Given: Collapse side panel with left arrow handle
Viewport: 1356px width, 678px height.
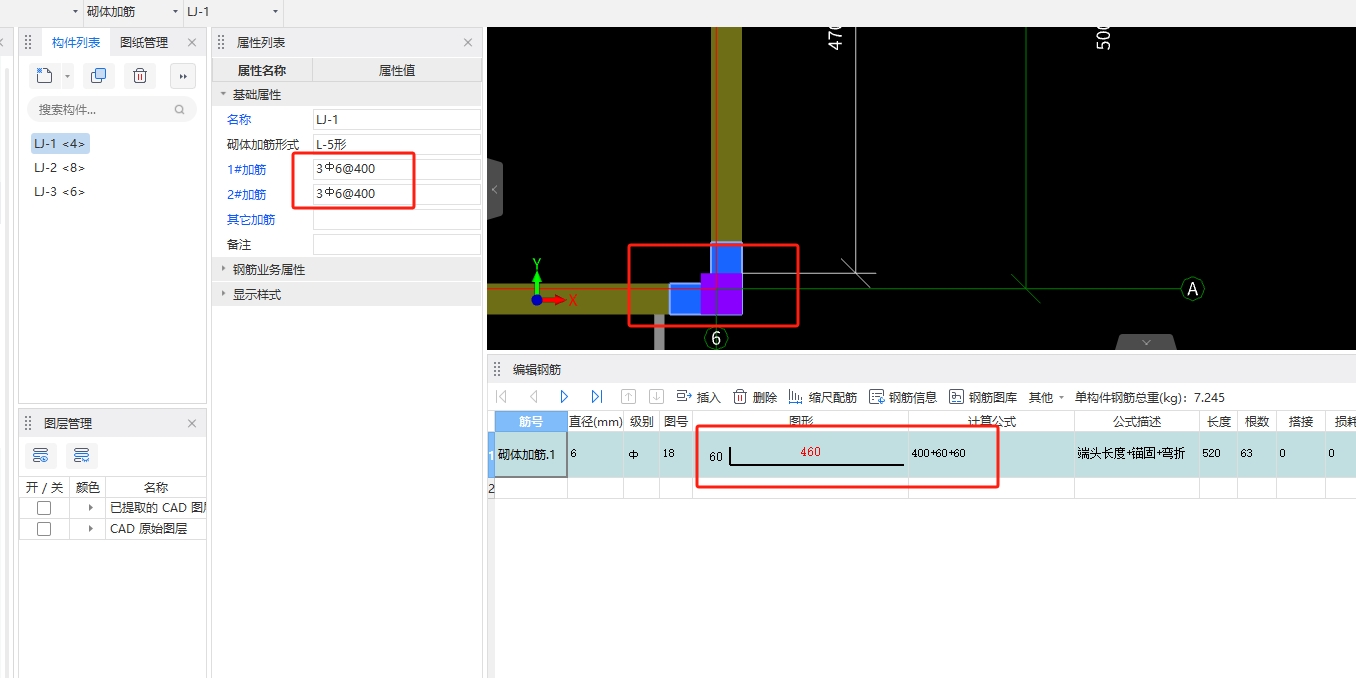Looking at the screenshot, I should click(495, 189).
